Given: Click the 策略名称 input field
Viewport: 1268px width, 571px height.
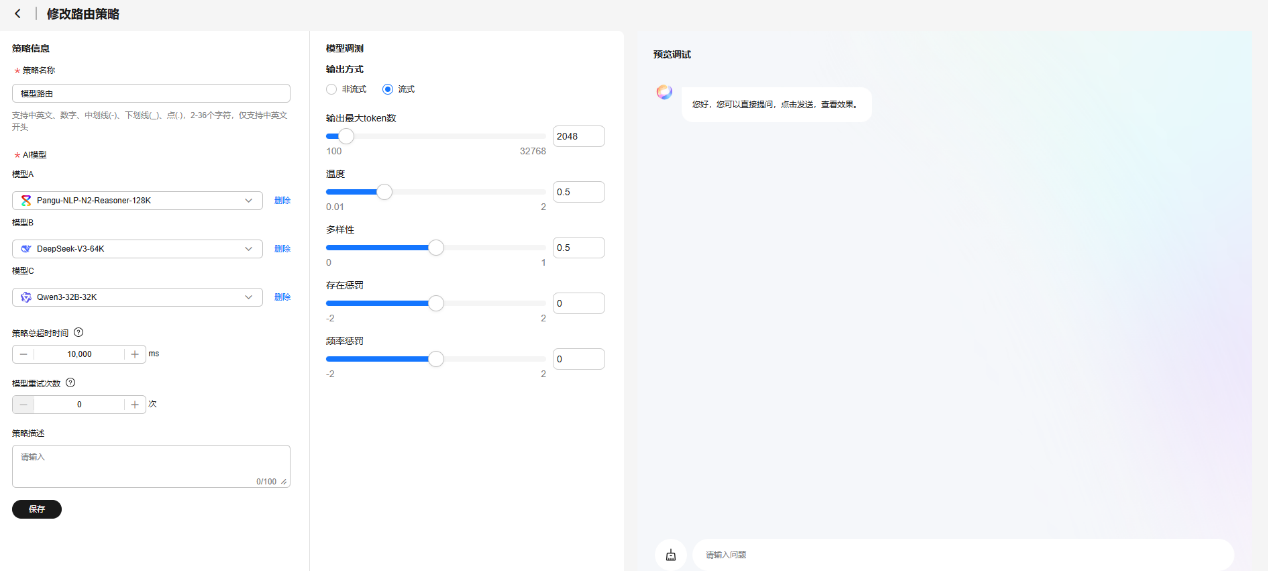Looking at the screenshot, I should (151, 93).
